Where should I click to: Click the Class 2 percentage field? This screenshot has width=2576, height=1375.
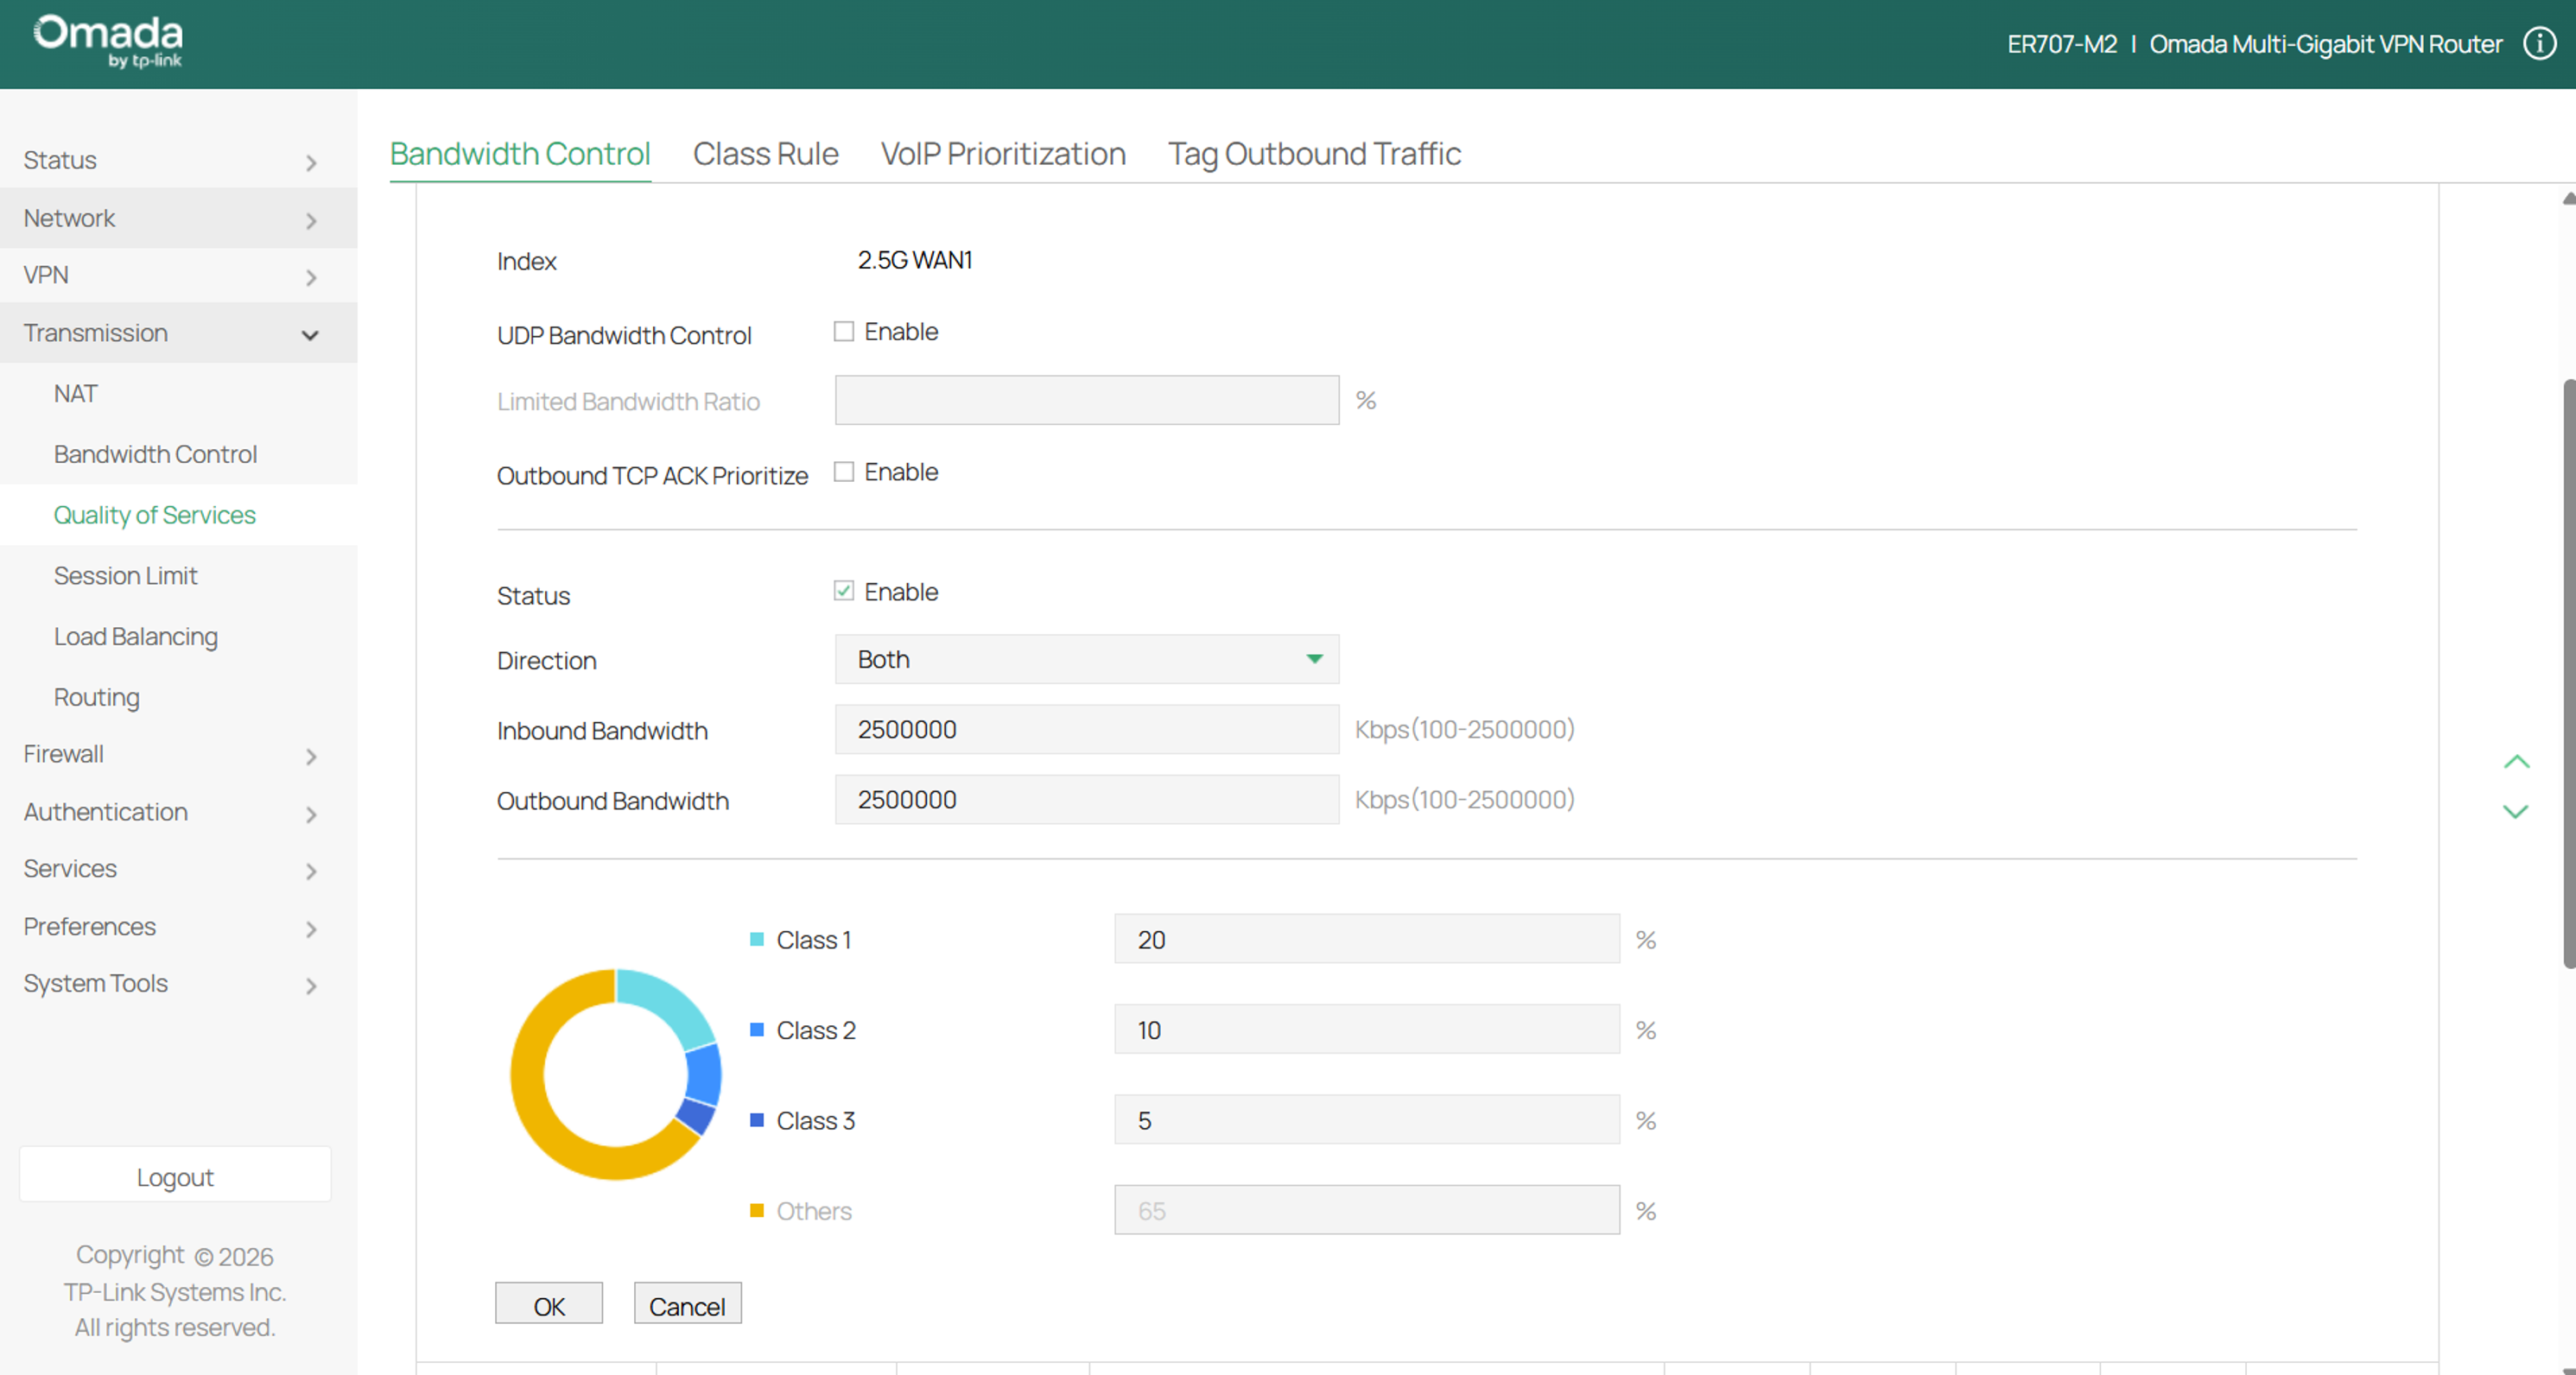pos(1367,1030)
